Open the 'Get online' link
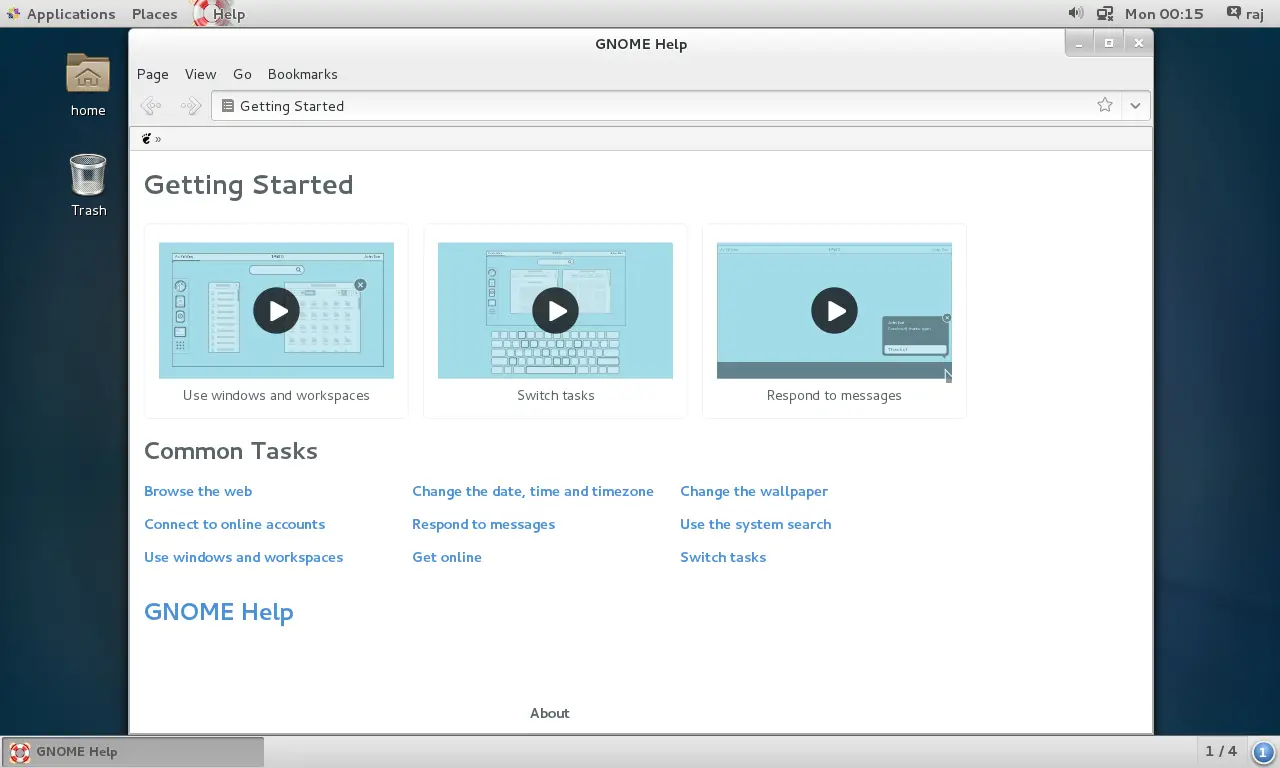The image size is (1280, 768). click(447, 557)
